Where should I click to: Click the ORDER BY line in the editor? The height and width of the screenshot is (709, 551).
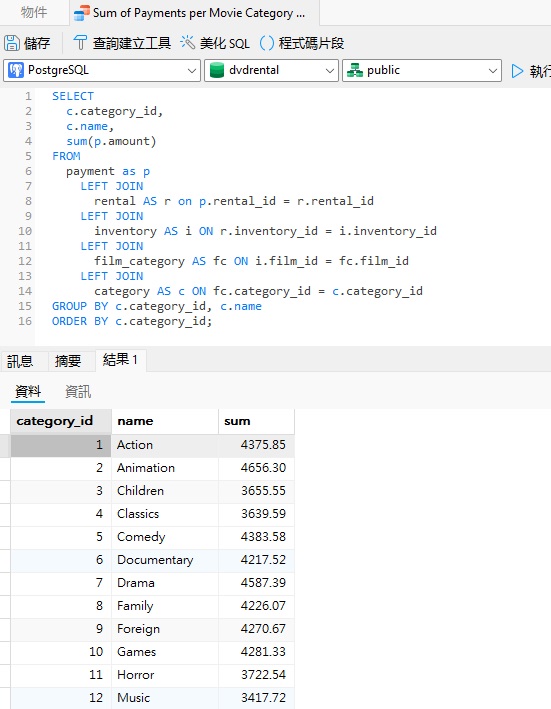[132, 321]
